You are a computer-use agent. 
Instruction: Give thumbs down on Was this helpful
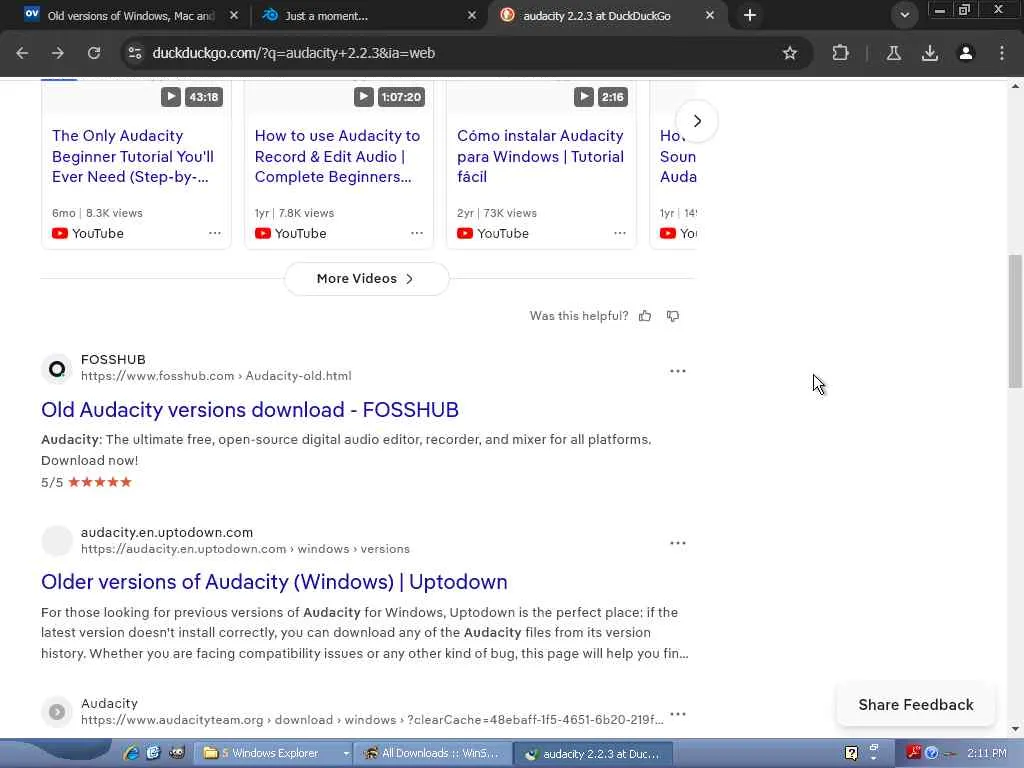673,316
